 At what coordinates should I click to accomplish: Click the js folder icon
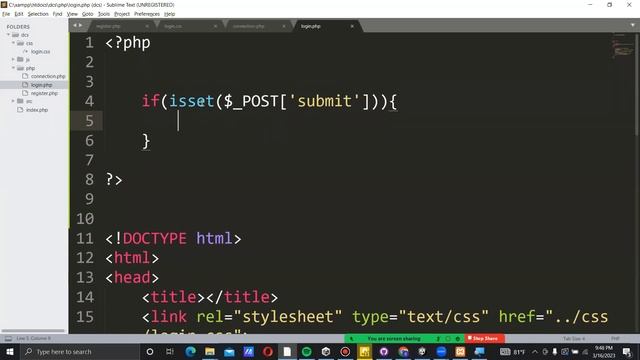20,60
